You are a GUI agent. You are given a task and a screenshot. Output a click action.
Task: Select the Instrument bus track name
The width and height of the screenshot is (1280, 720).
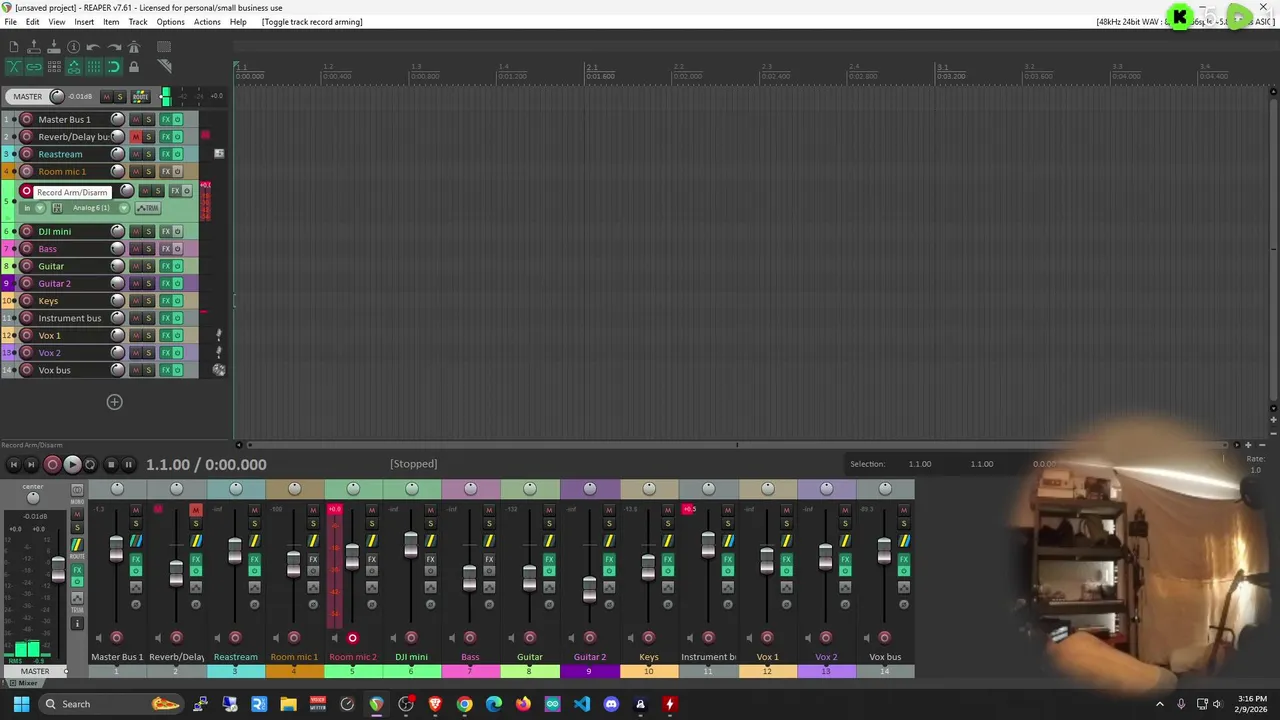70,318
